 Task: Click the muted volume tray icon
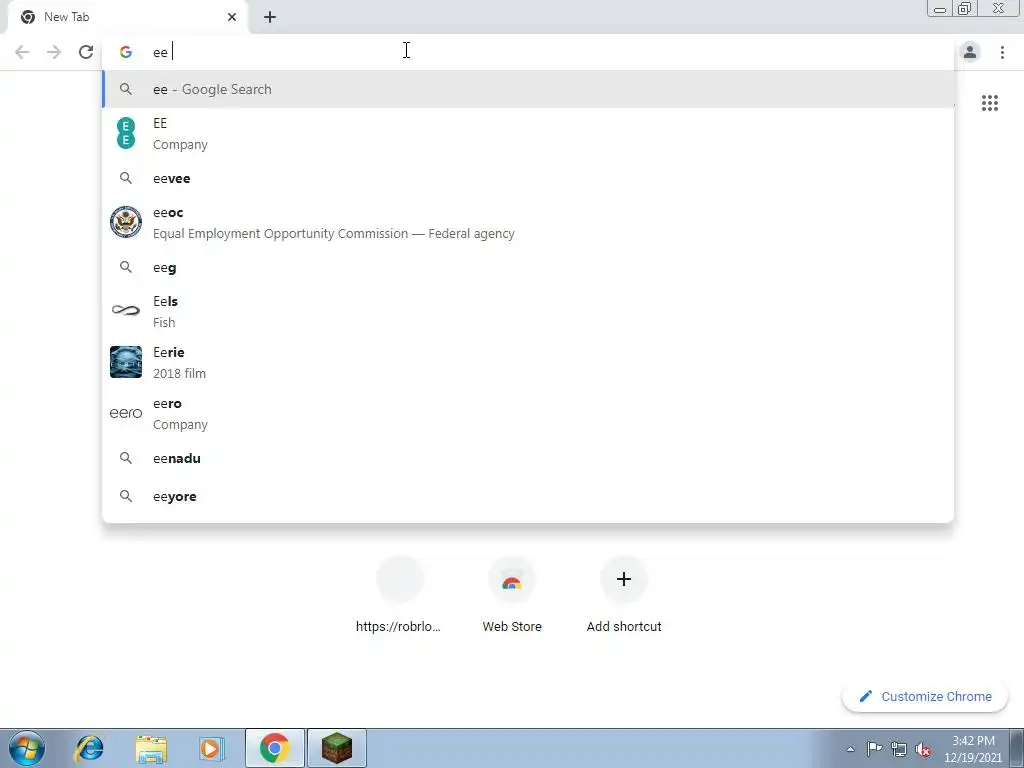pos(923,749)
